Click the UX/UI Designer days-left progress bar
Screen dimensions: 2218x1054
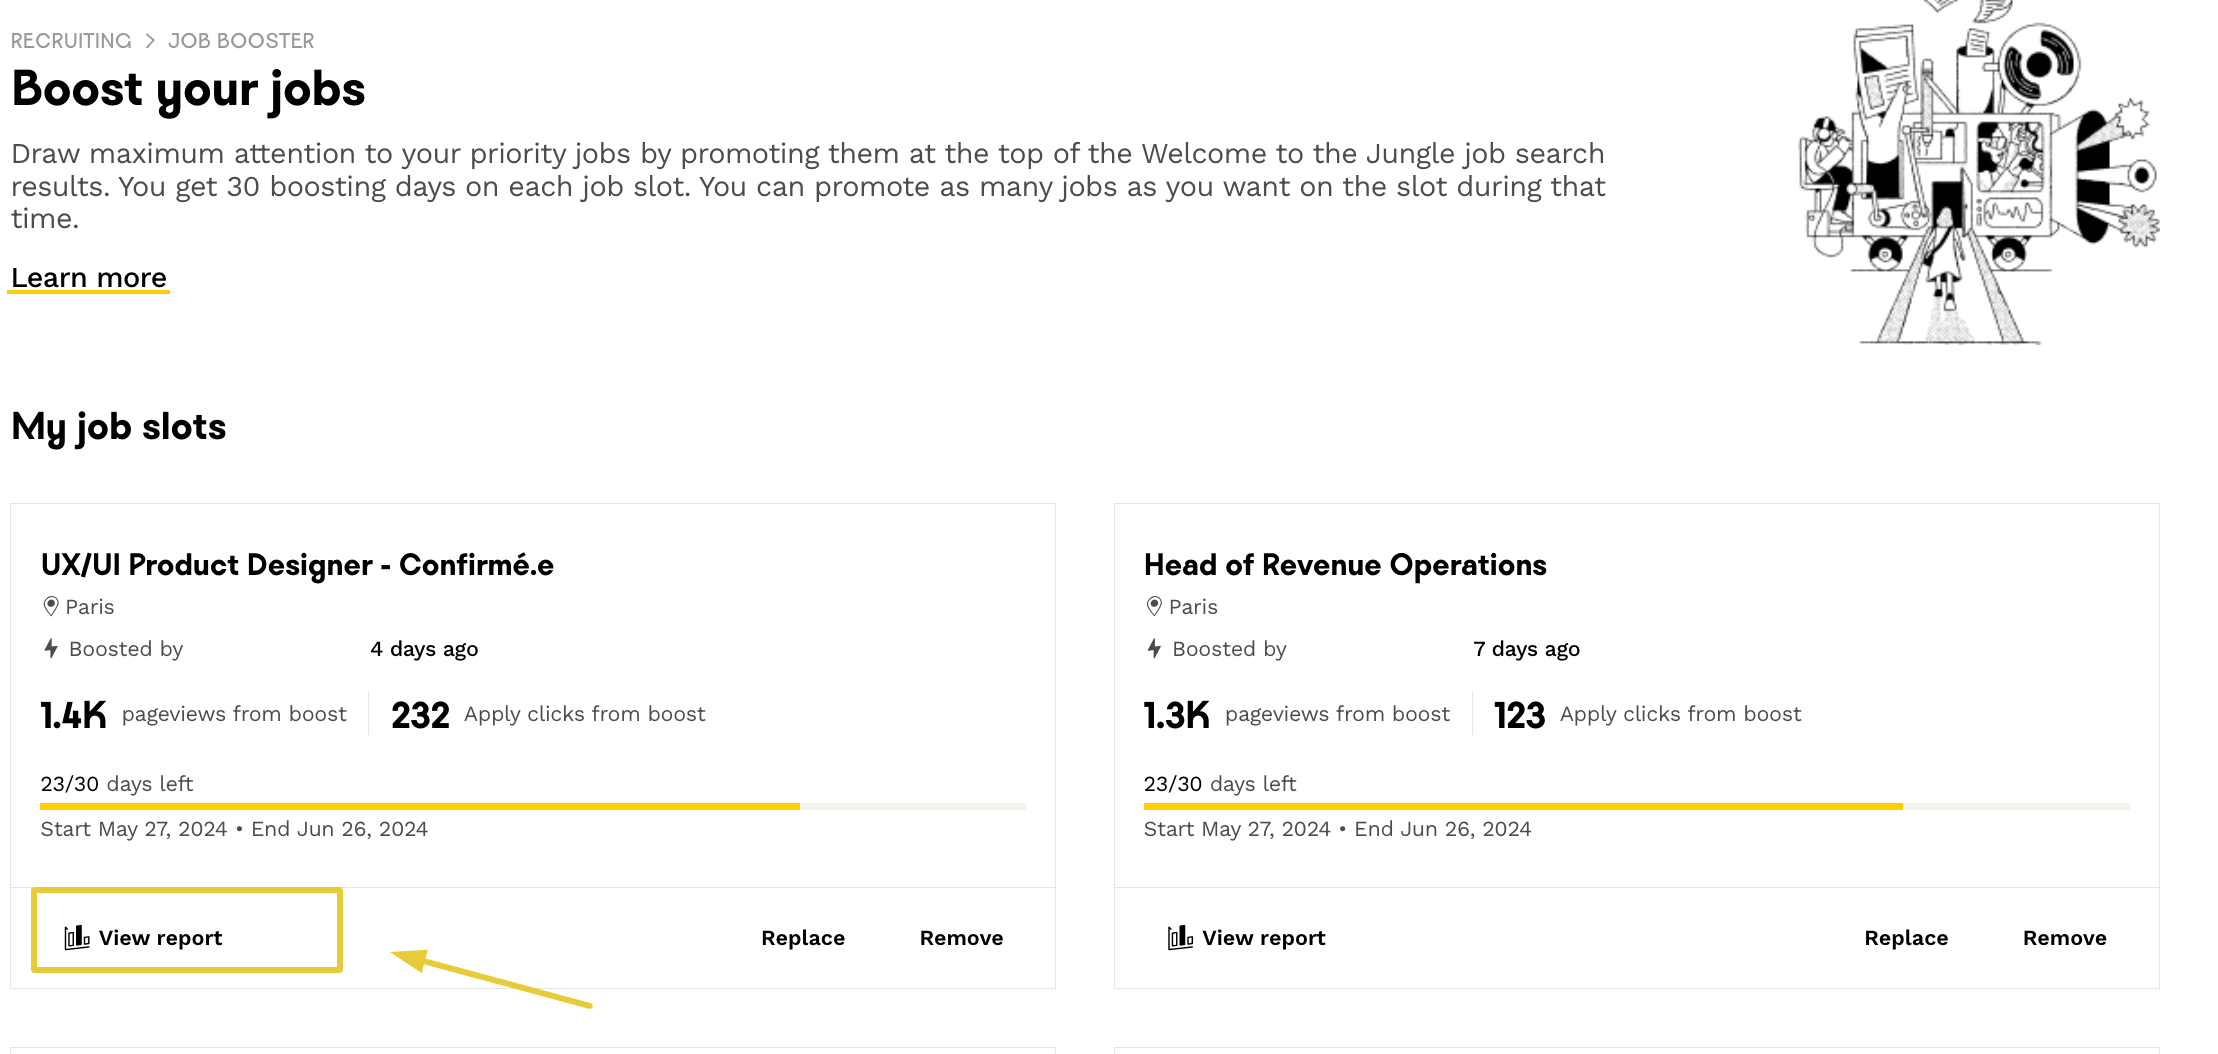coord(533,806)
